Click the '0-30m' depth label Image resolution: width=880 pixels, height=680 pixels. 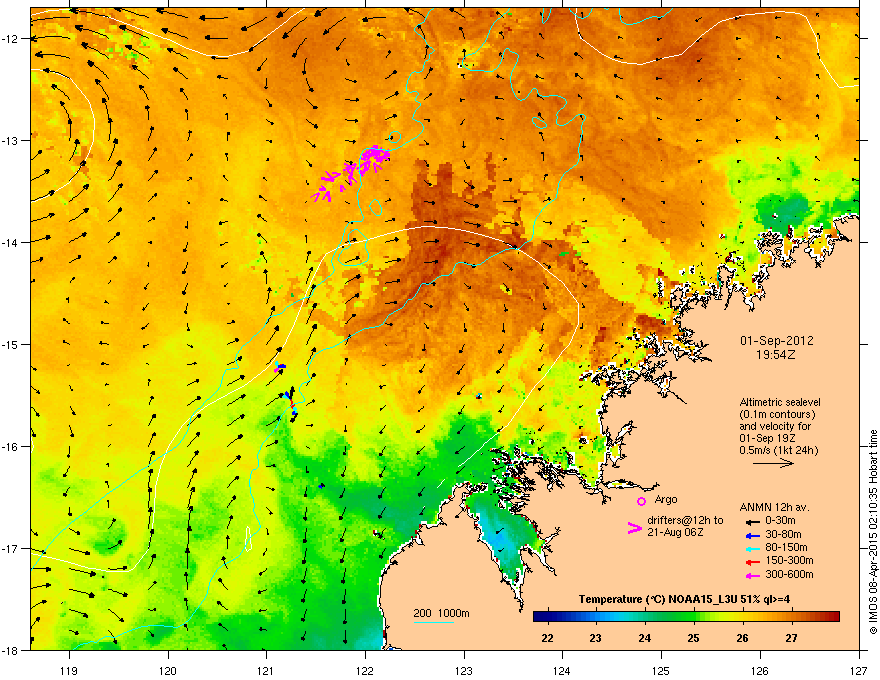pyautogui.click(x=780, y=521)
